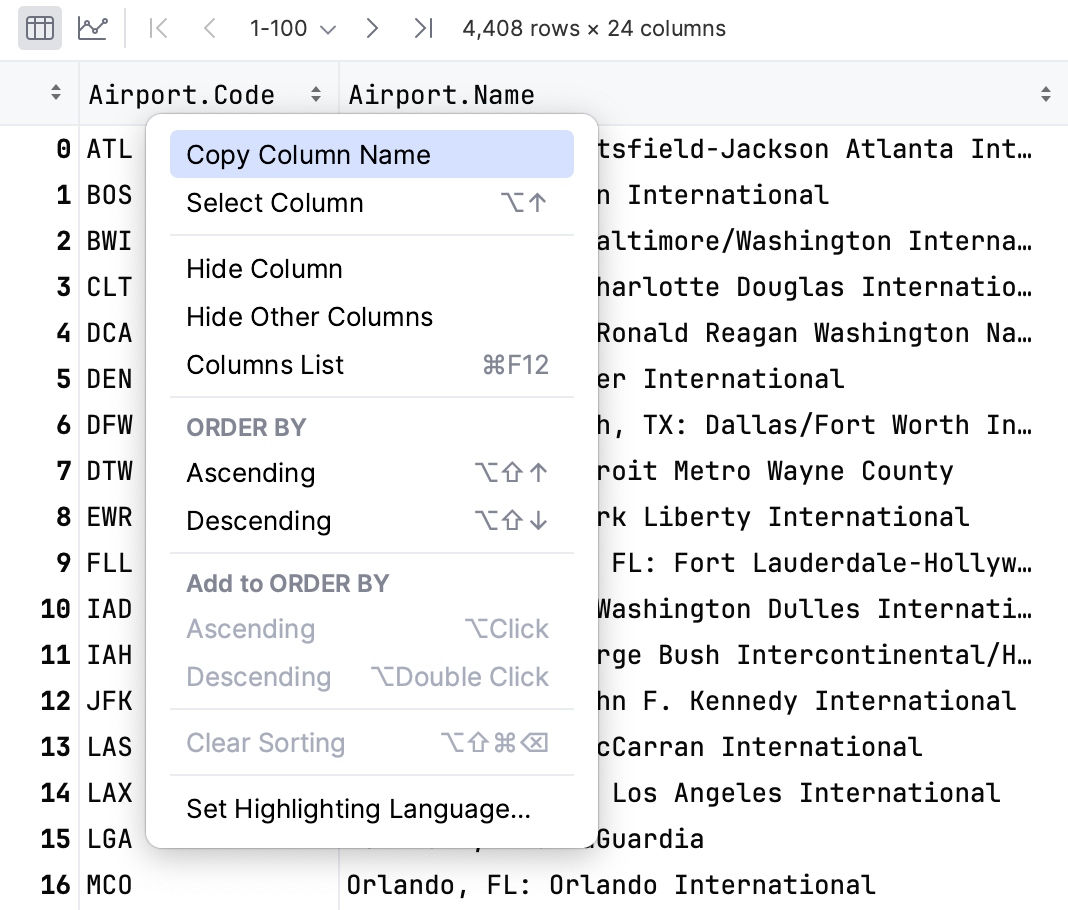The height and width of the screenshot is (910, 1068).
Task: Go to first page arrow
Action: 158,29
